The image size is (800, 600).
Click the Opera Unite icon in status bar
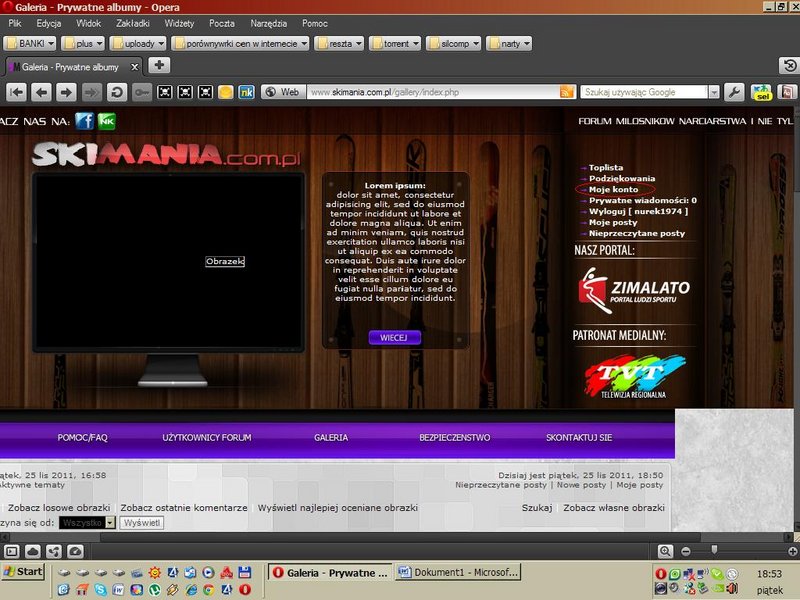click(x=54, y=551)
